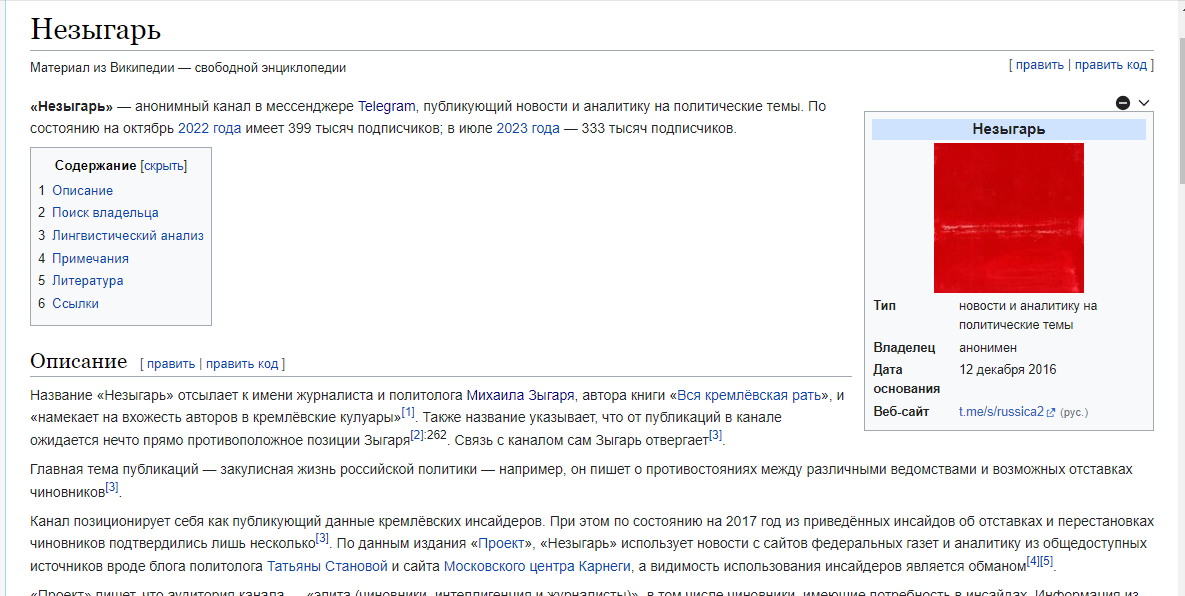Click the red Незыгарь channel image
The height and width of the screenshot is (596, 1185).
[1008, 218]
